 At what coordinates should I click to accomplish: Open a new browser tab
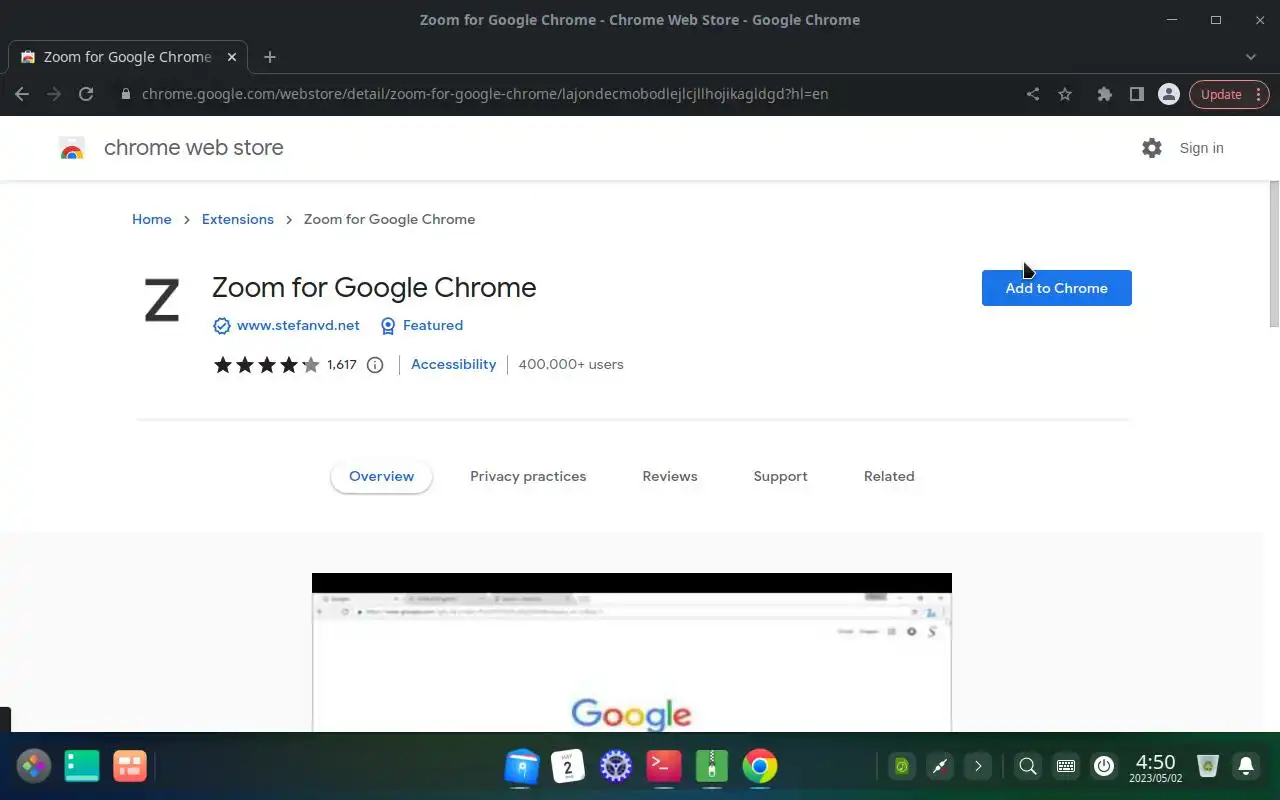(x=269, y=57)
